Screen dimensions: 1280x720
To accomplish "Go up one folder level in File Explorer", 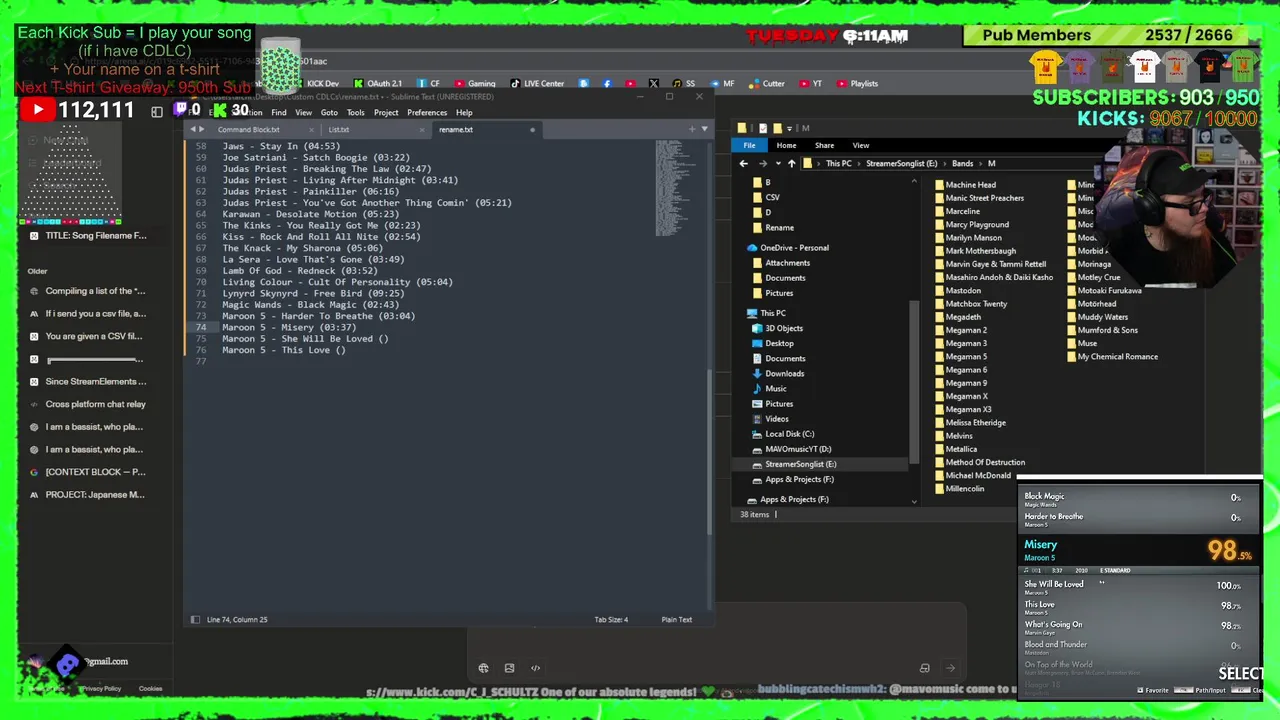I will point(791,163).
